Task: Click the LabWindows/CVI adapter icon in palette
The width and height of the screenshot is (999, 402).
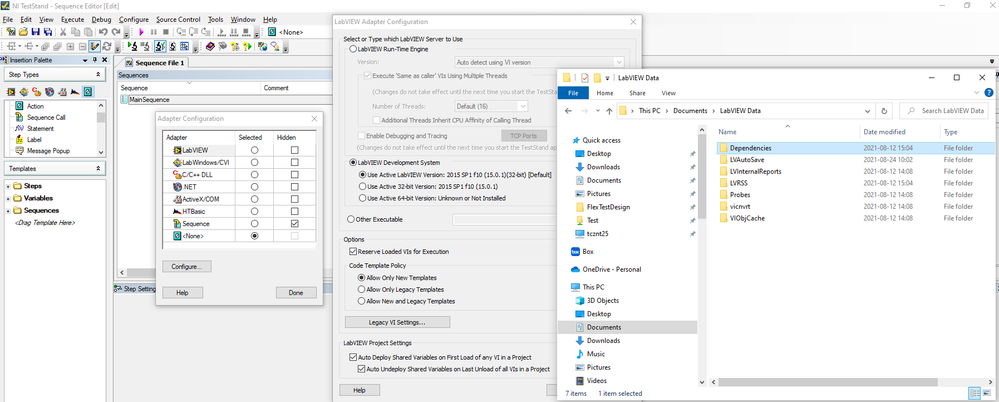Action: (24, 92)
